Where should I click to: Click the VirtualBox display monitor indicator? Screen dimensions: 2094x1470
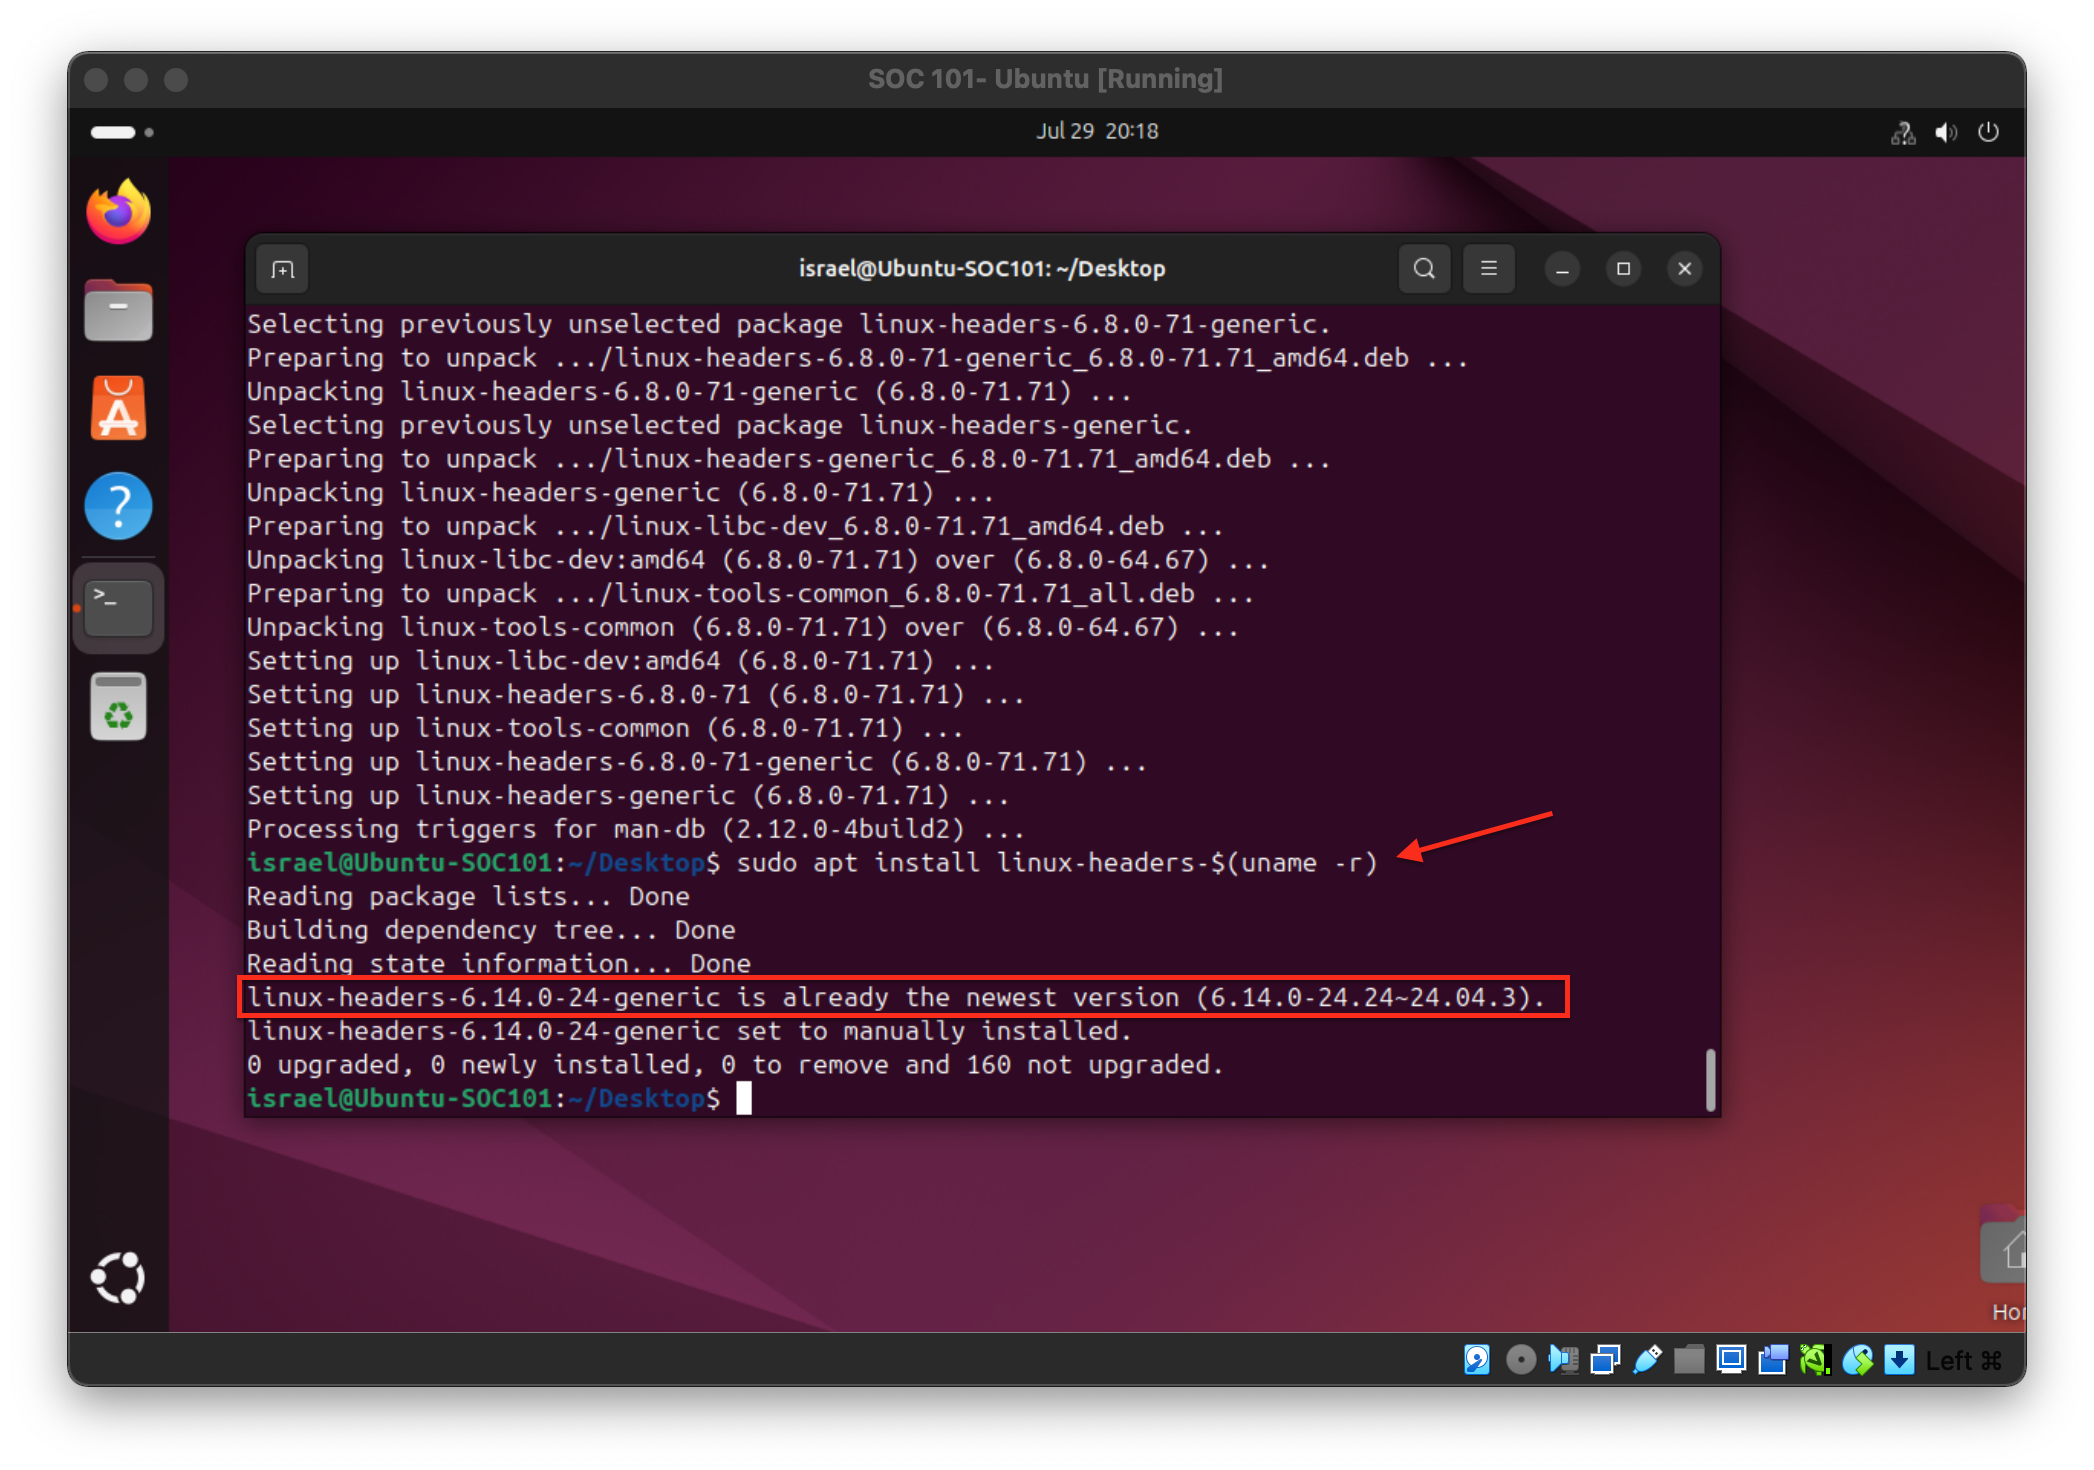pyautogui.click(x=1731, y=1360)
